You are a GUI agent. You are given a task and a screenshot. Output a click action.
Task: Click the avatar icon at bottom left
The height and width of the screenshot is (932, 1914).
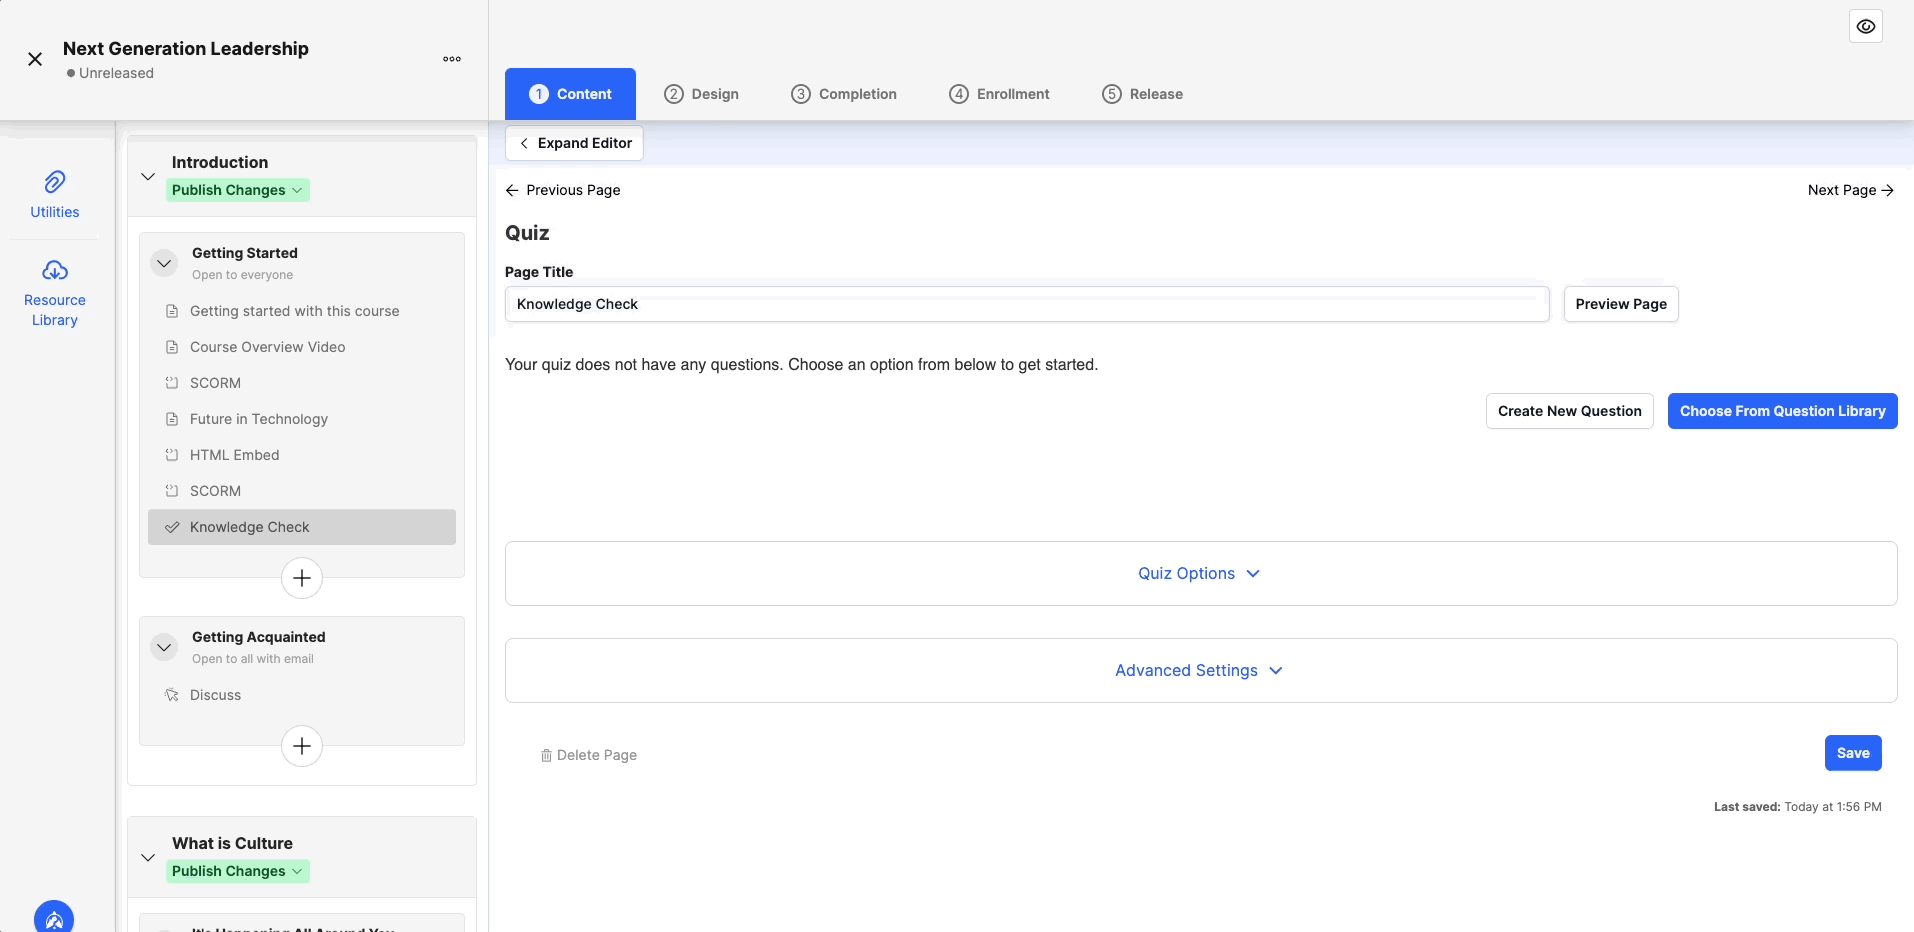coord(53,916)
